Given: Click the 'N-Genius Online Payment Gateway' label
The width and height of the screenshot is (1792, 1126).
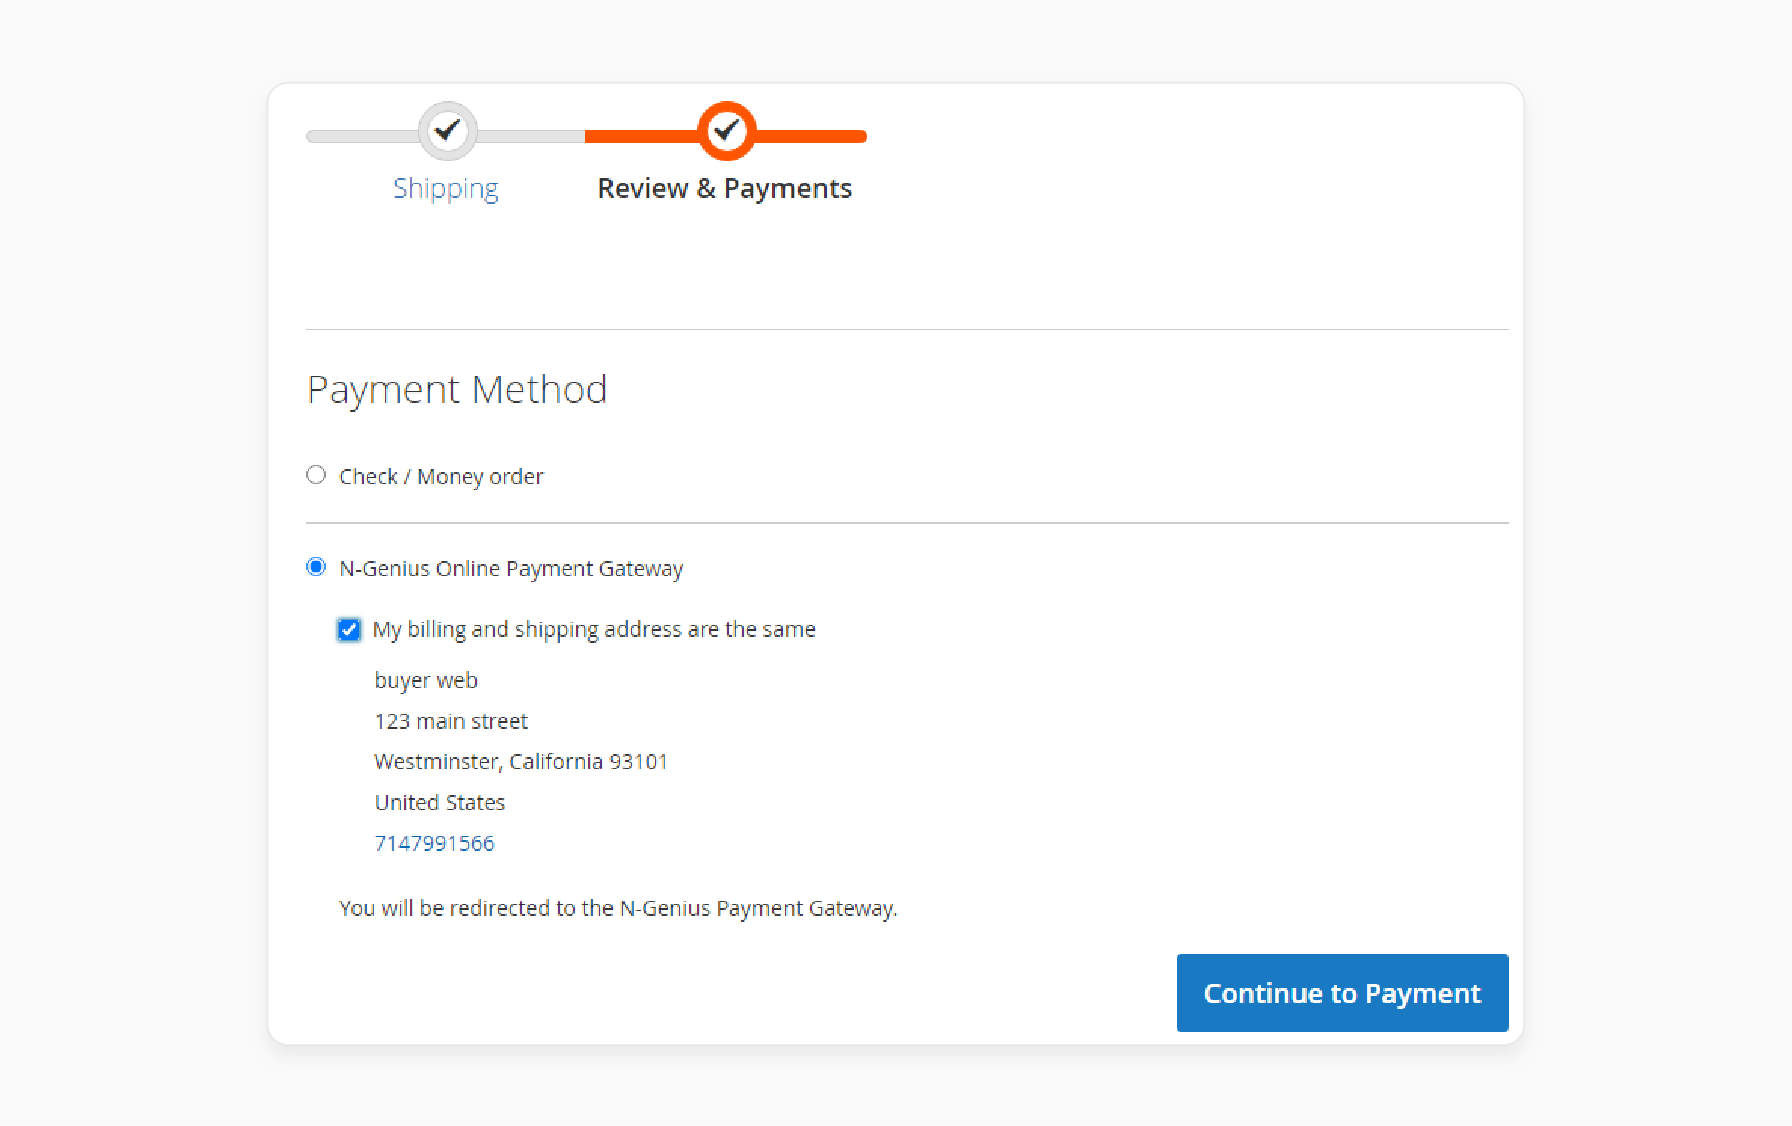Looking at the screenshot, I should [511, 568].
